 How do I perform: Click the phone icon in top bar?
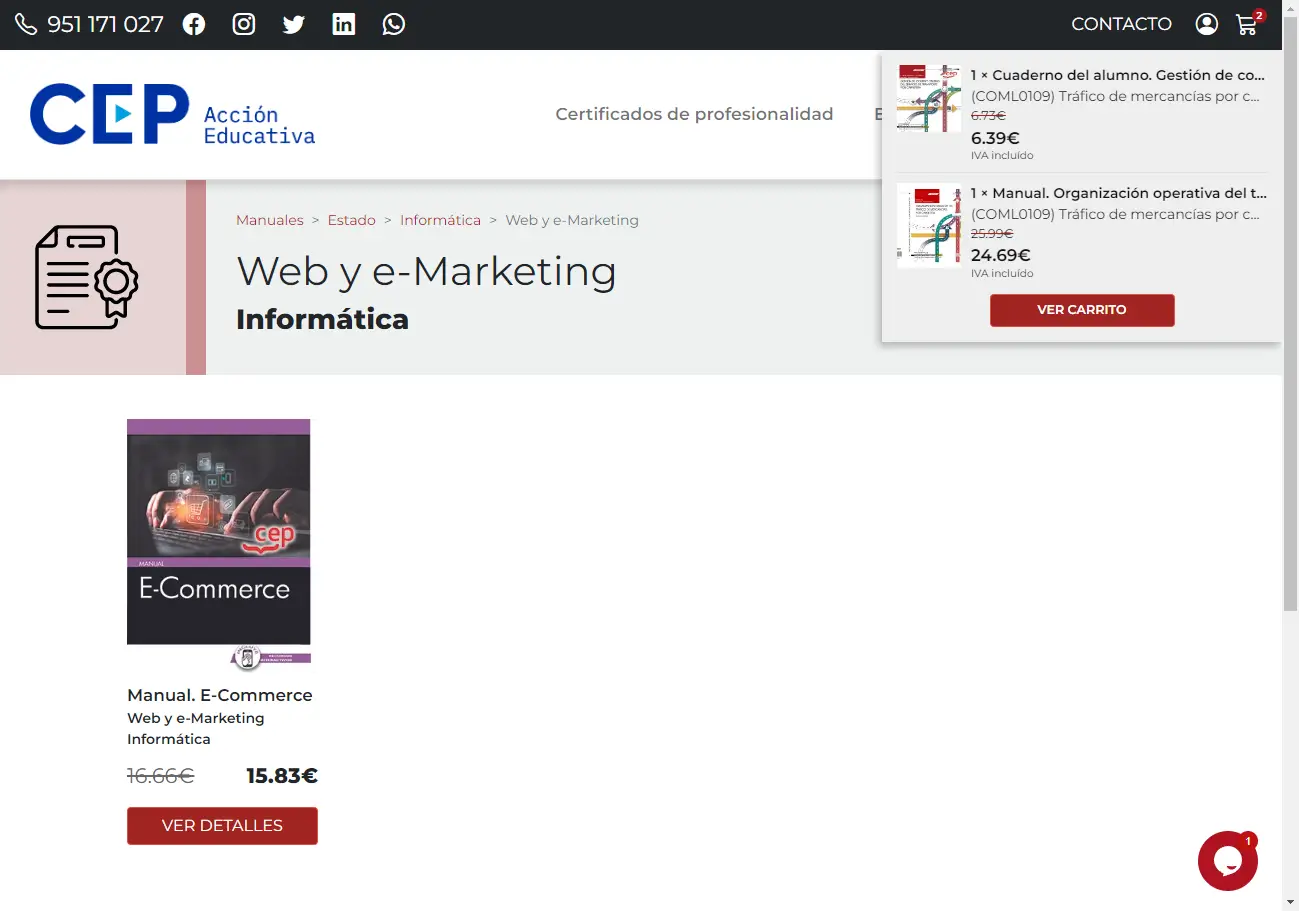(26, 25)
